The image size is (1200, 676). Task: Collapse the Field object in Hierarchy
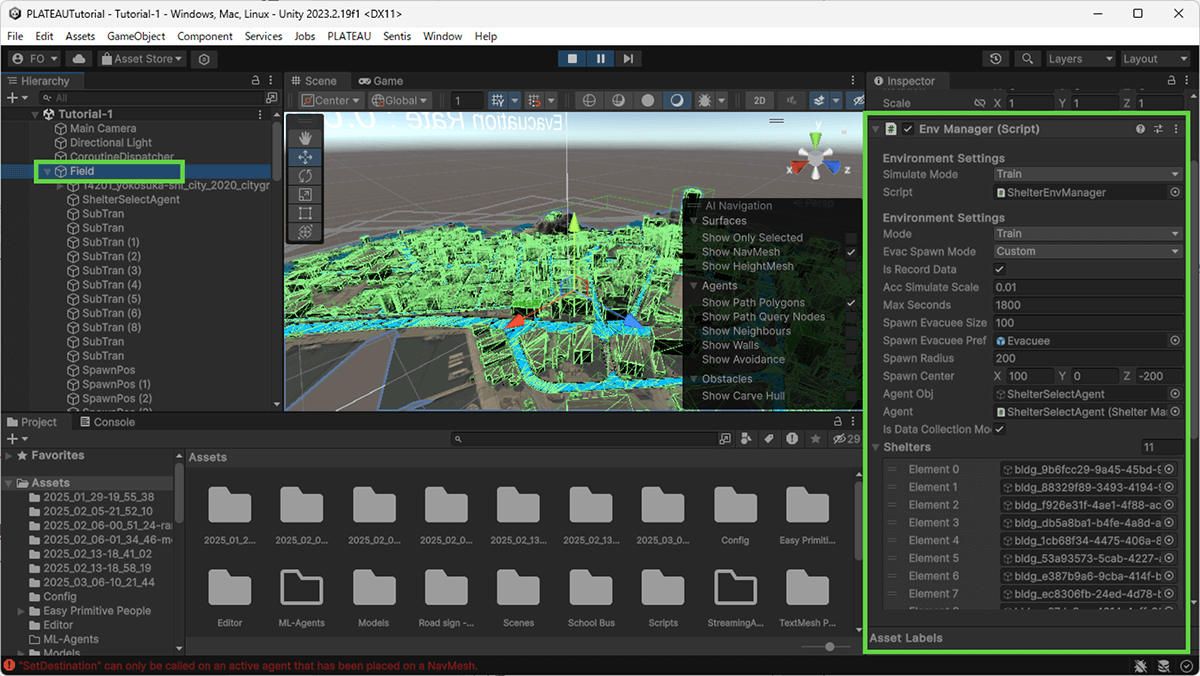(x=47, y=172)
